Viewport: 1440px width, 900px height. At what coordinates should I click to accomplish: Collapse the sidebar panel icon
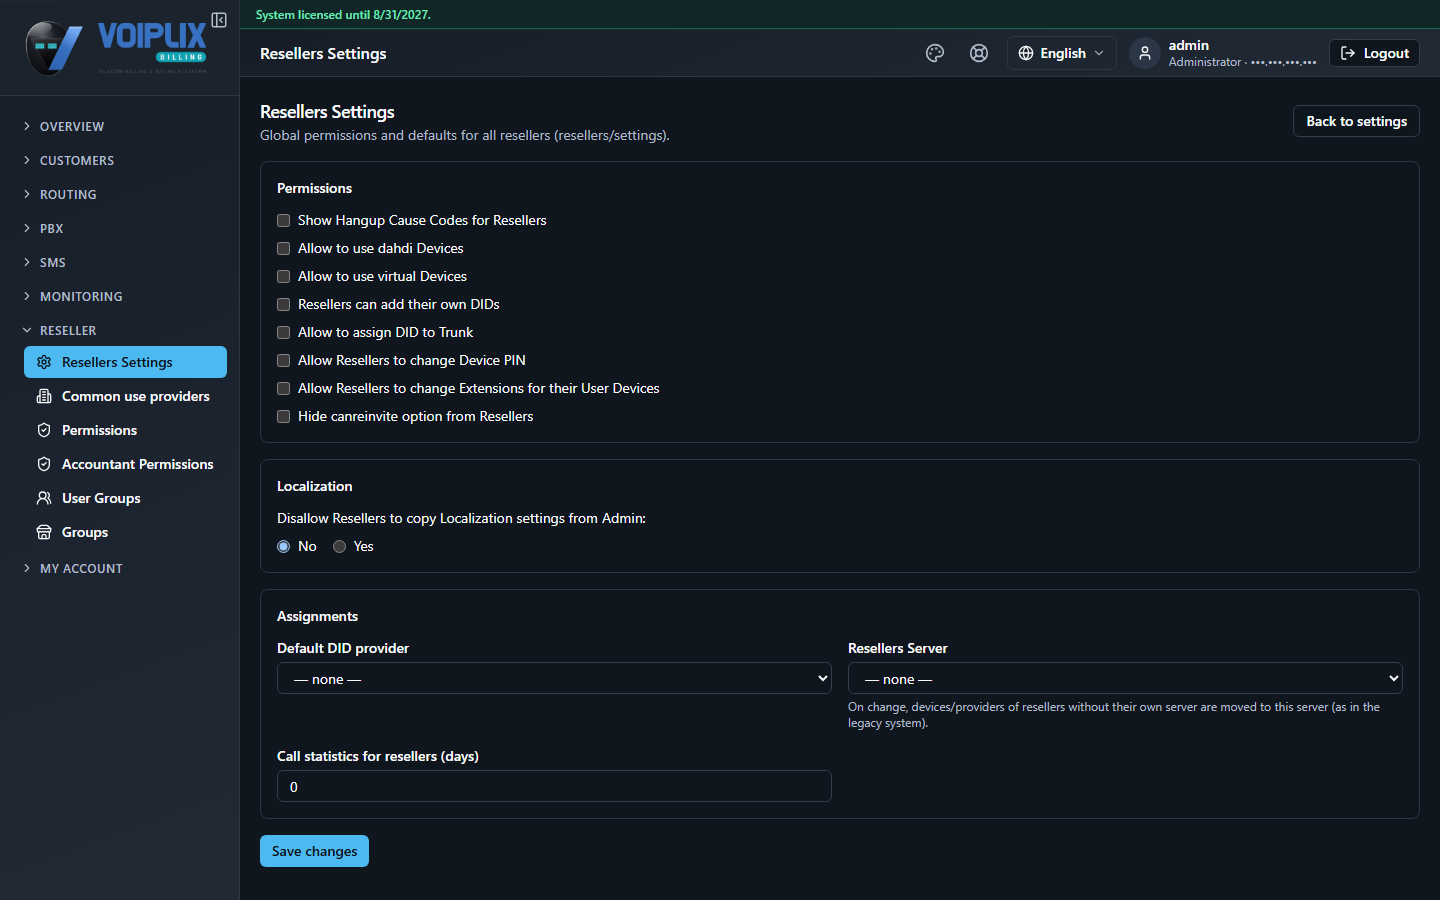(x=219, y=20)
